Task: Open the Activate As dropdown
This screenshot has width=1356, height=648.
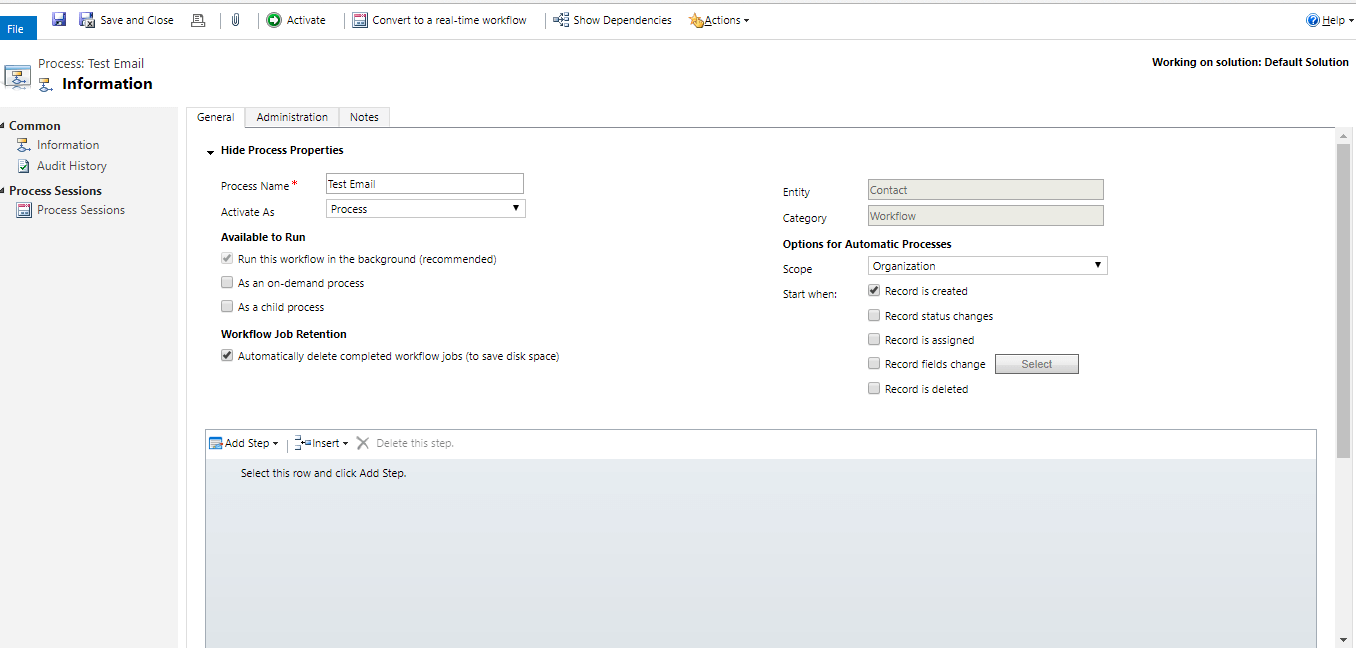Action: [x=426, y=209]
